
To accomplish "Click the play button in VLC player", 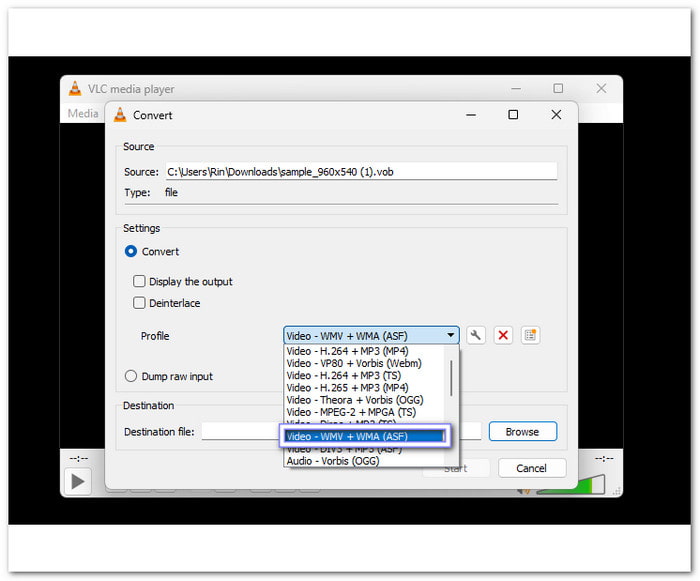I will [78, 481].
